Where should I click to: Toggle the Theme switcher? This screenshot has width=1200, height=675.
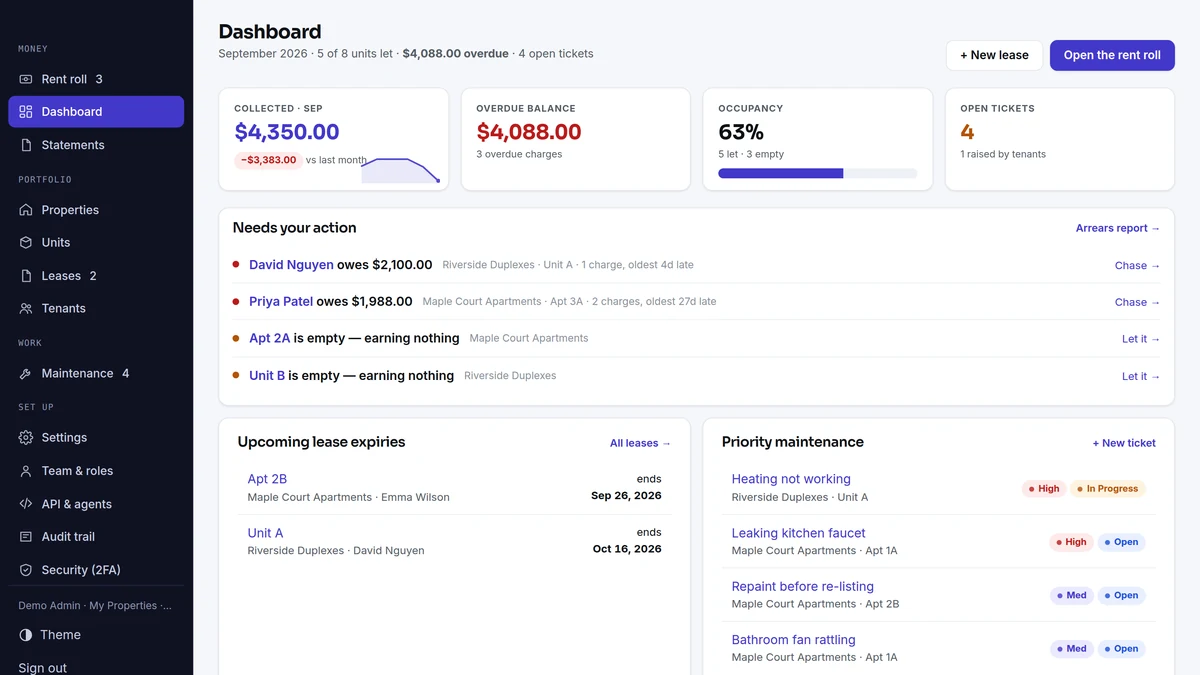[96, 635]
